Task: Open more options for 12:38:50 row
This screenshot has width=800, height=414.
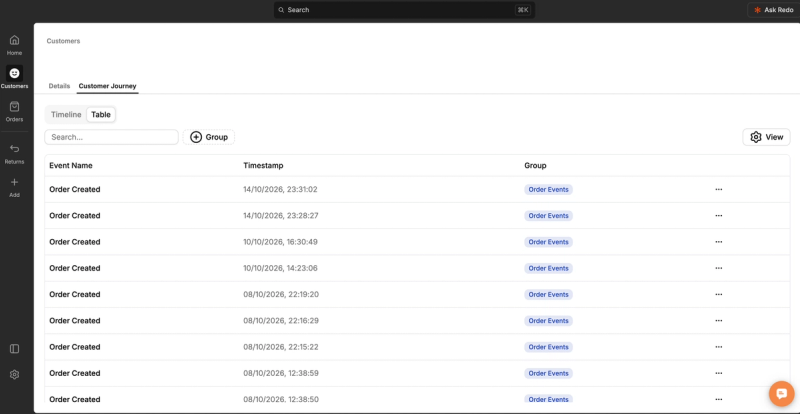Action: coord(718,399)
